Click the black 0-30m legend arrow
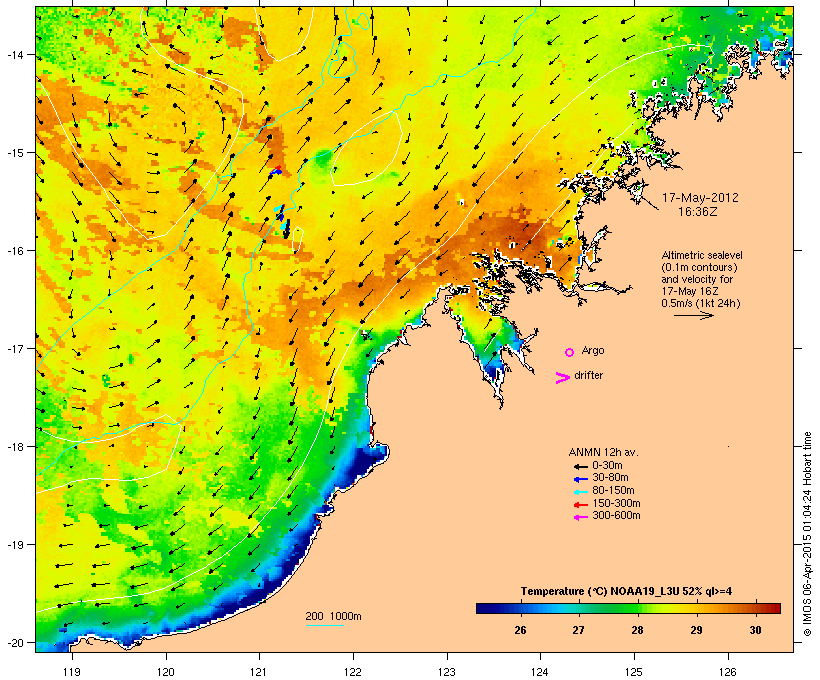Viewport: 820px width, 680px height. tap(580, 466)
